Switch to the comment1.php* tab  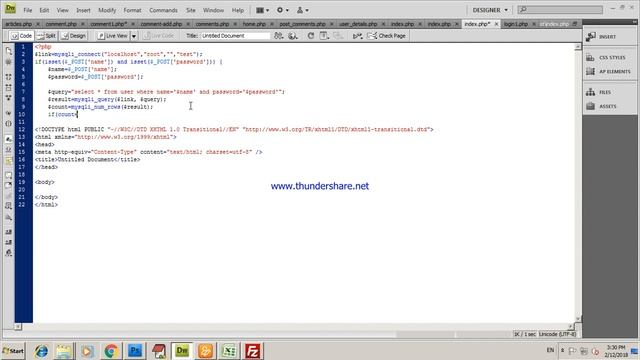(x=109, y=24)
